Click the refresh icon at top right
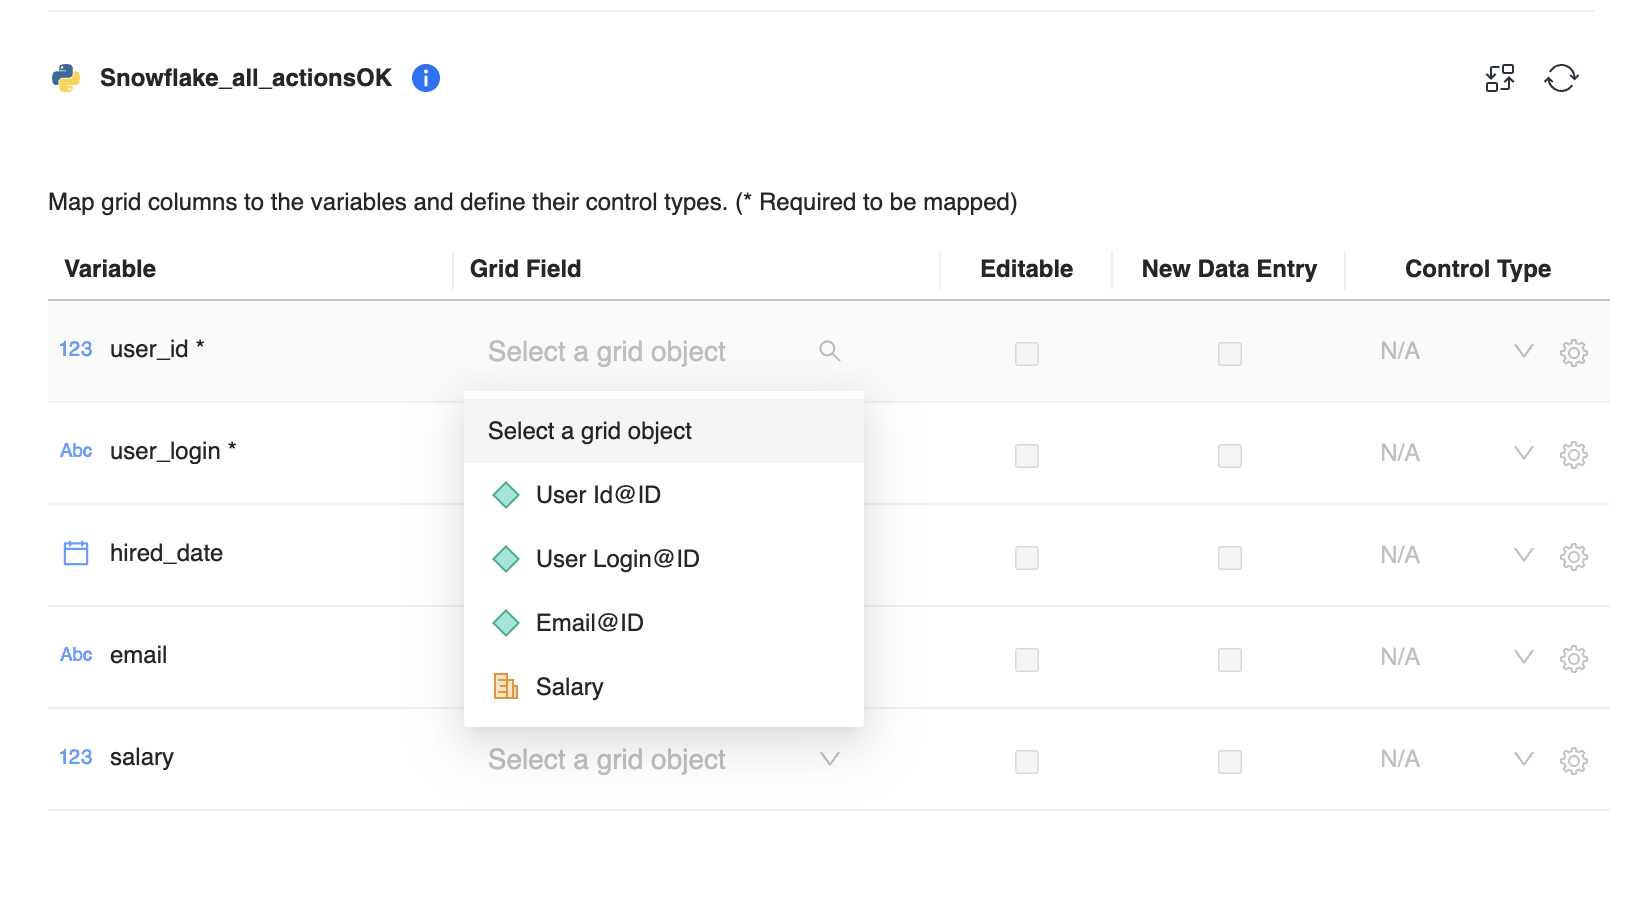This screenshot has width=1638, height=912. pyautogui.click(x=1561, y=78)
